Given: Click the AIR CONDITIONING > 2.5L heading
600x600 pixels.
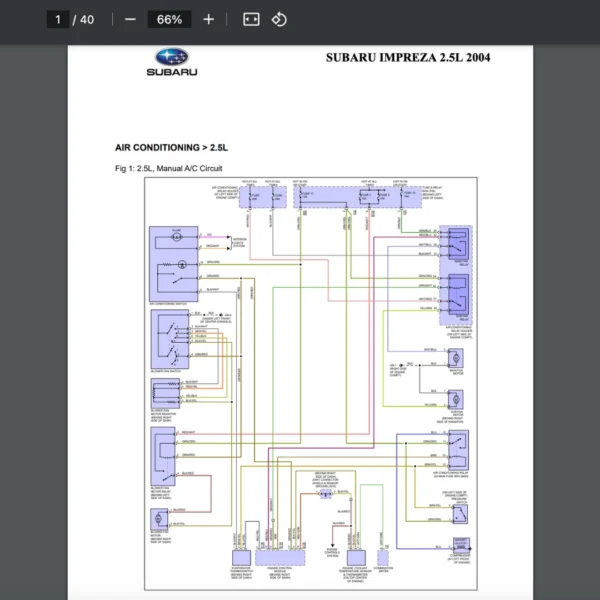Looking at the screenshot, I should (172, 147).
